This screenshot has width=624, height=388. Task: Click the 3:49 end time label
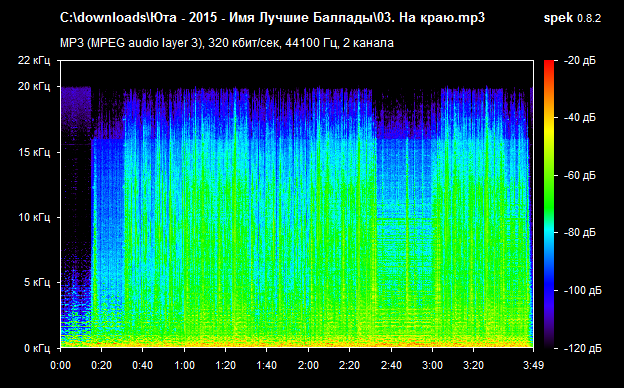pos(533,365)
